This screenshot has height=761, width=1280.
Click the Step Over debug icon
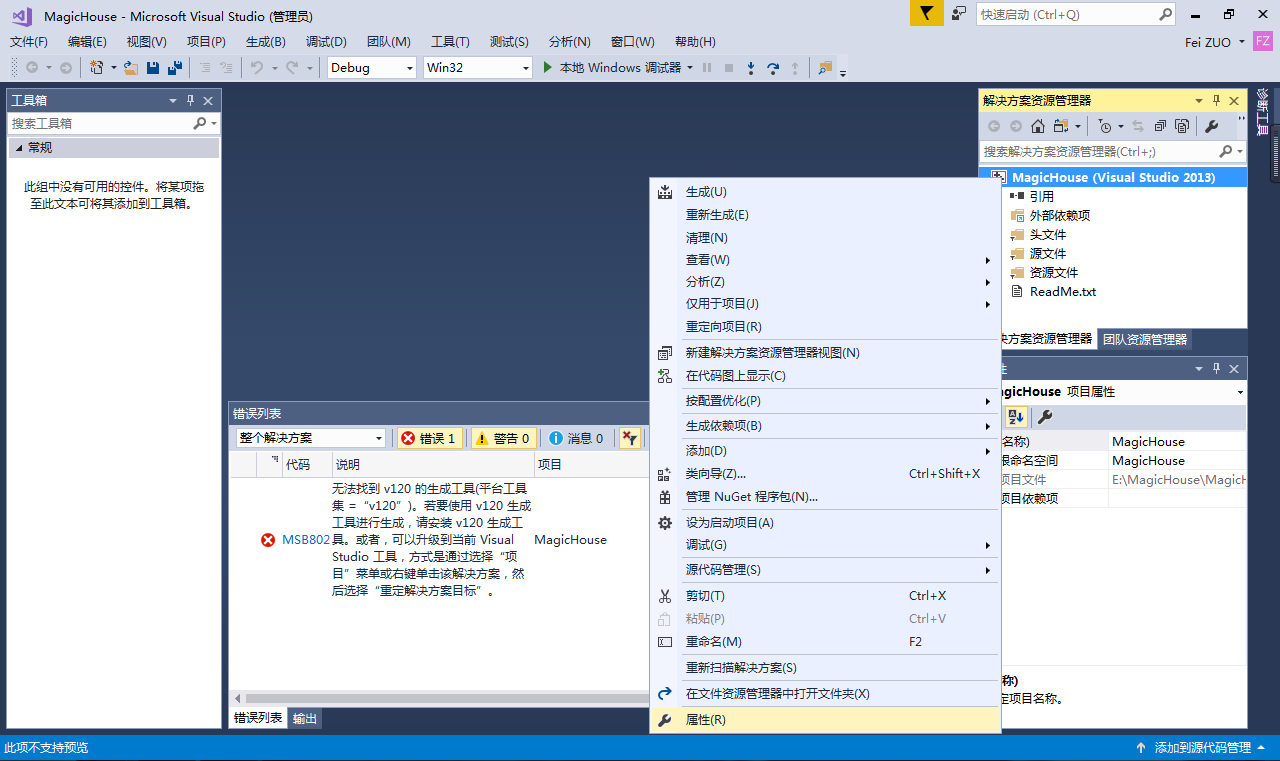(773, 68)
